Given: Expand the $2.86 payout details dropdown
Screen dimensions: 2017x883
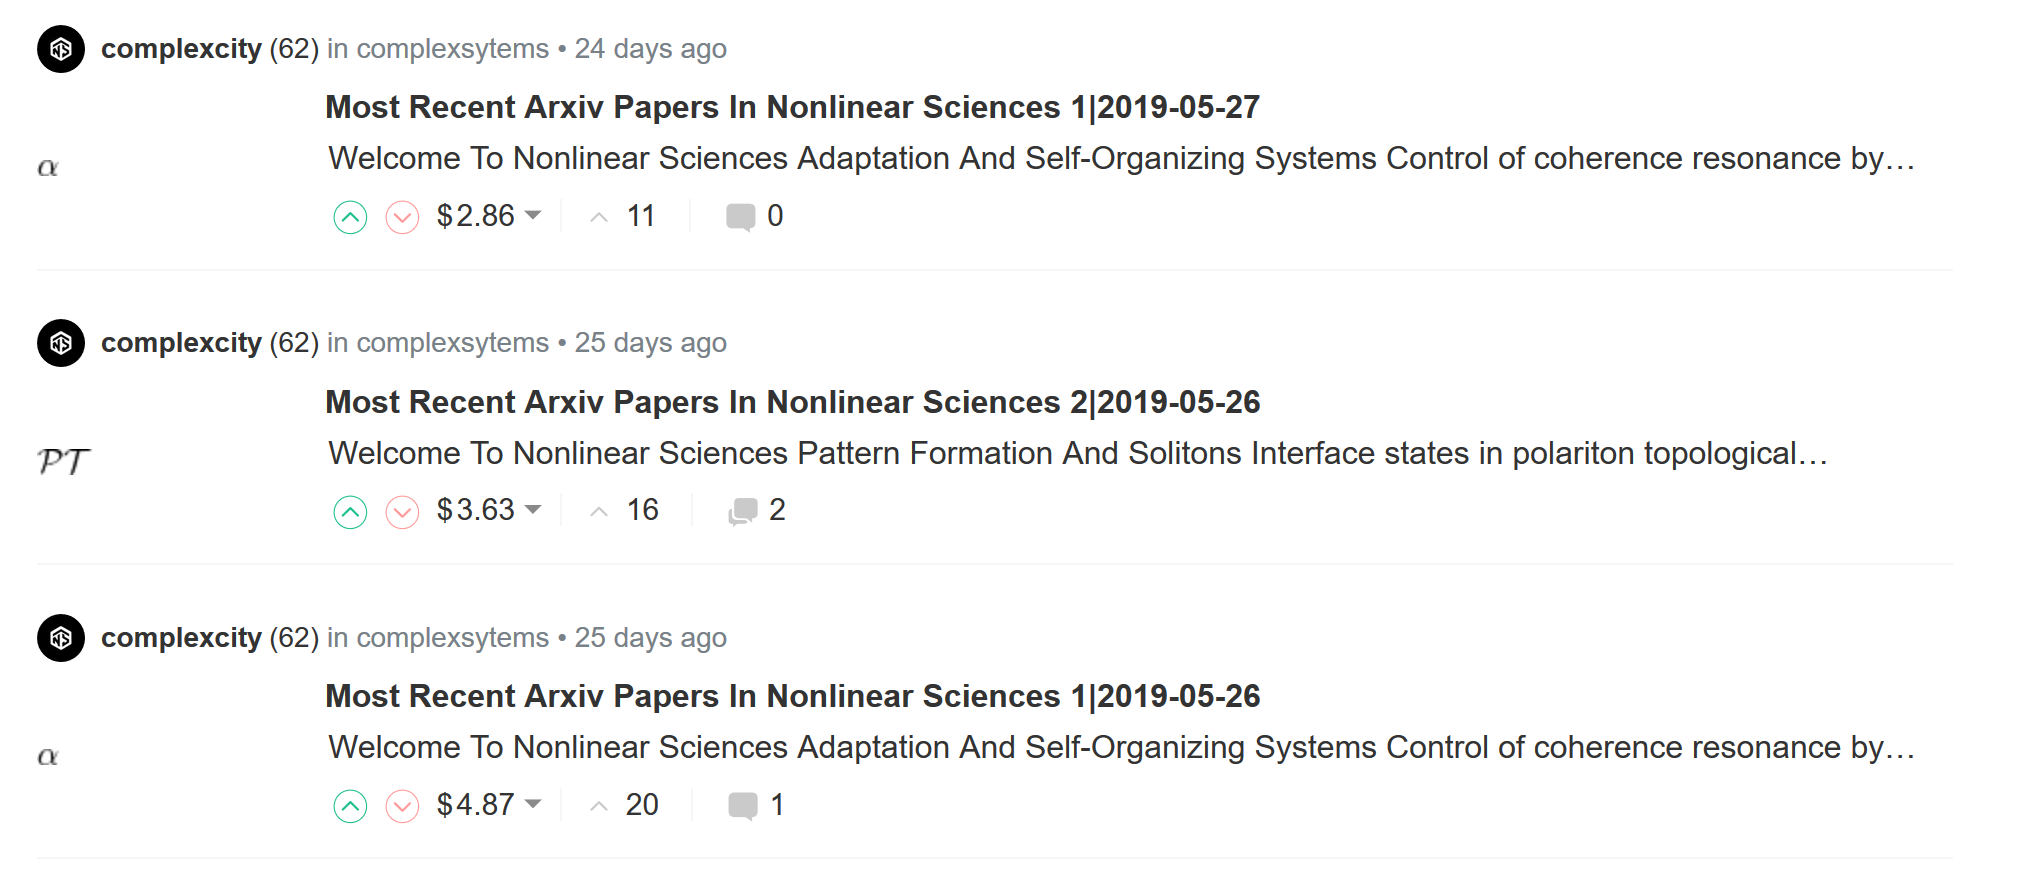Looking at the screenshot, I should (533, 215).
